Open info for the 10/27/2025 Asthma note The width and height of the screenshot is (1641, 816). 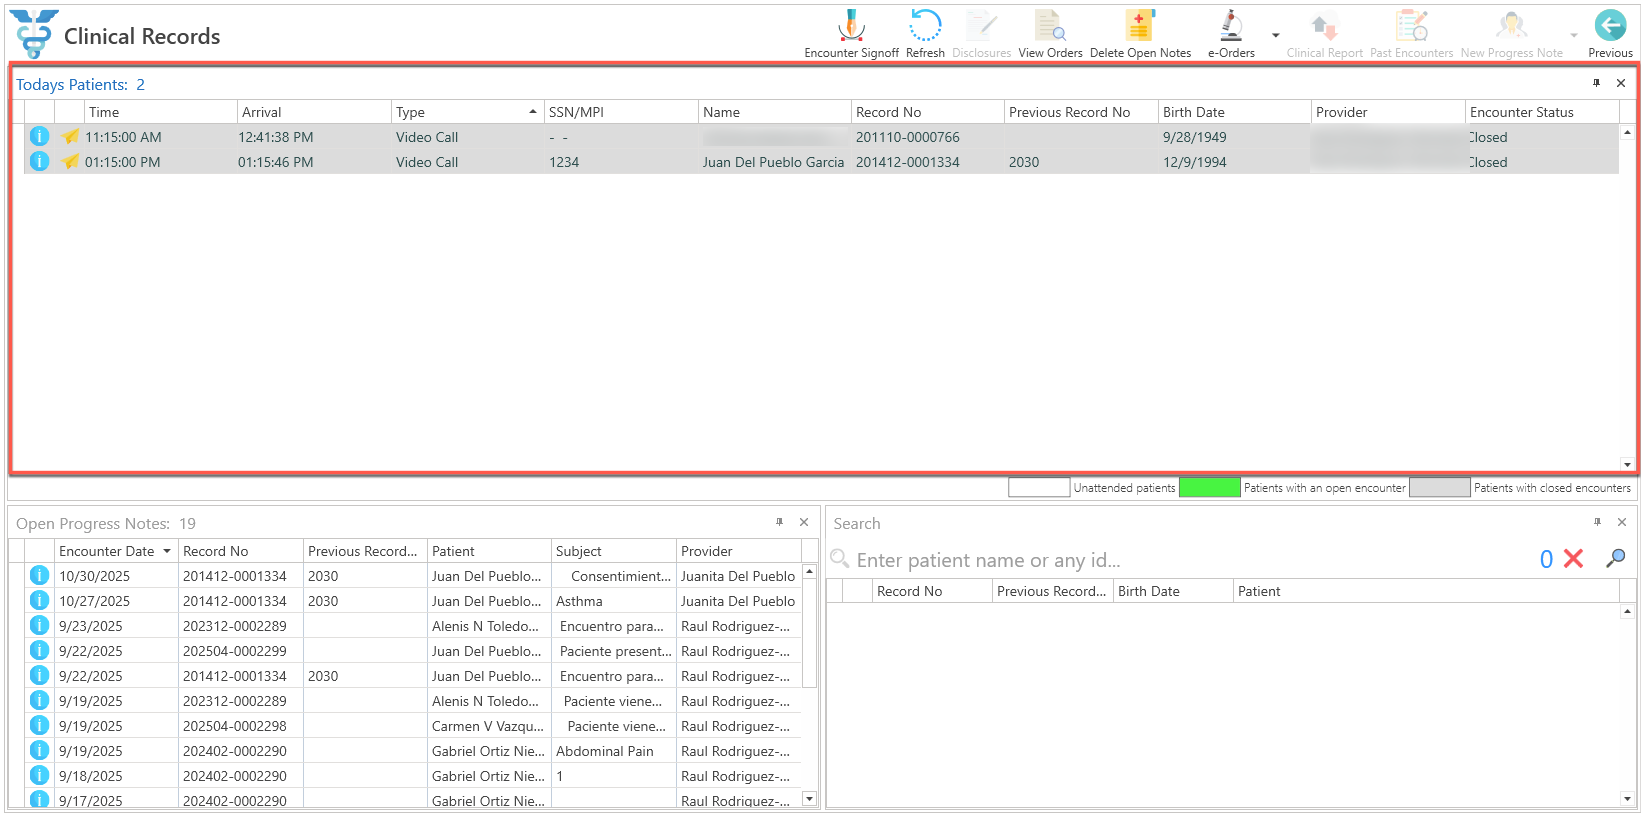(39, 600)
